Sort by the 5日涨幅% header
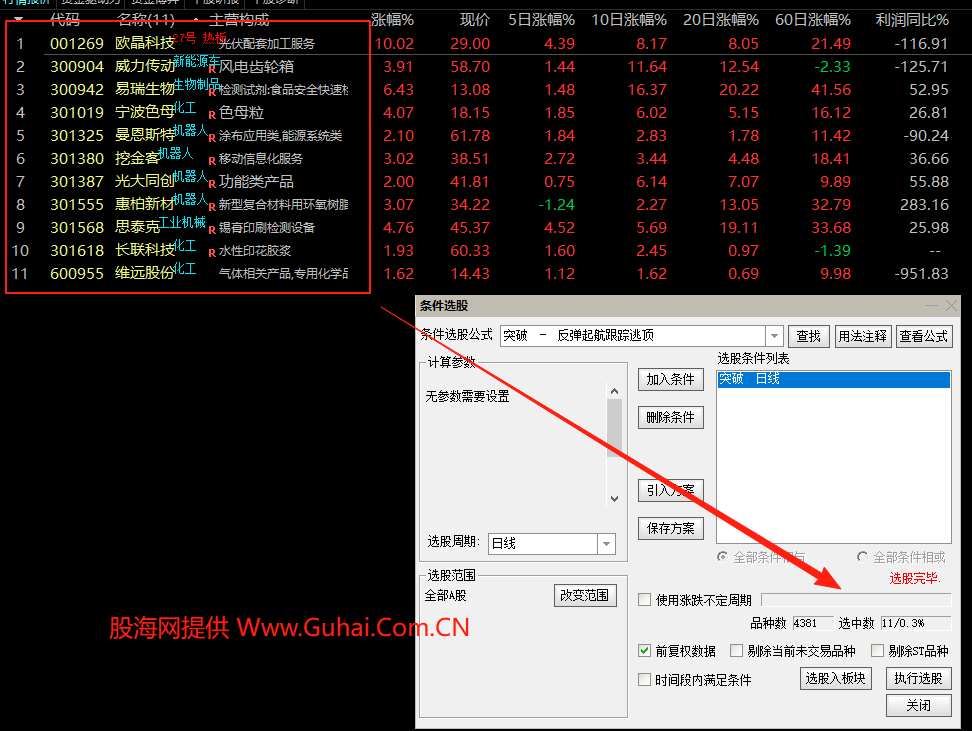The width and height of the screenshot is (972, 731). pos(542,20)
